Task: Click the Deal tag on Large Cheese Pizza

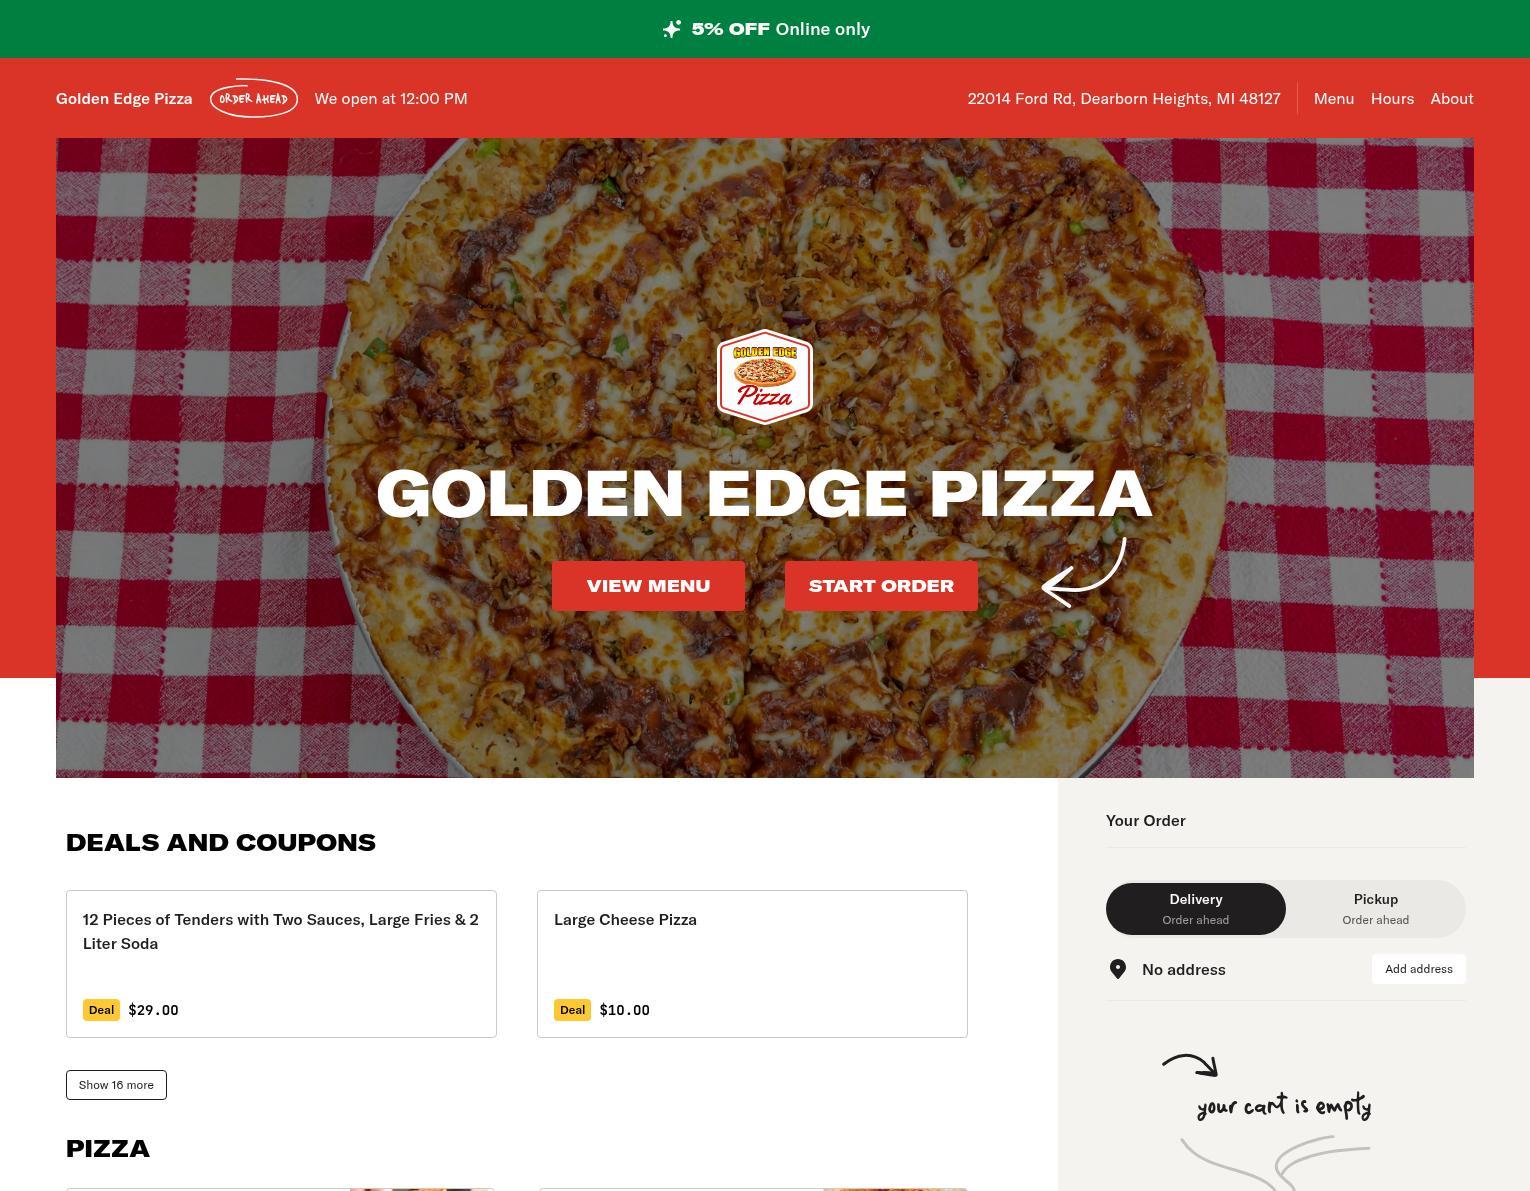Action: tap(572, 1010)
